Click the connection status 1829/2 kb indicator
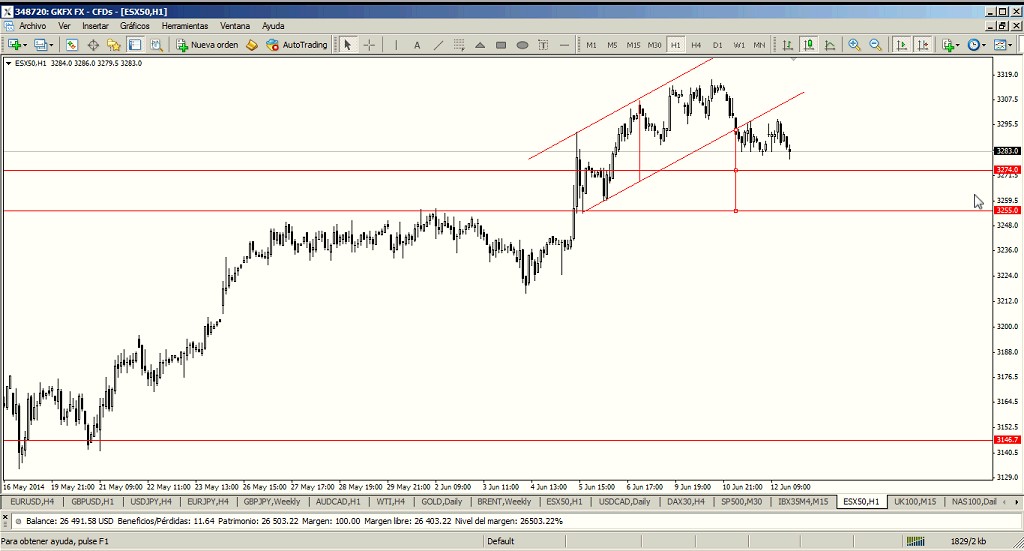 point(968,541)
